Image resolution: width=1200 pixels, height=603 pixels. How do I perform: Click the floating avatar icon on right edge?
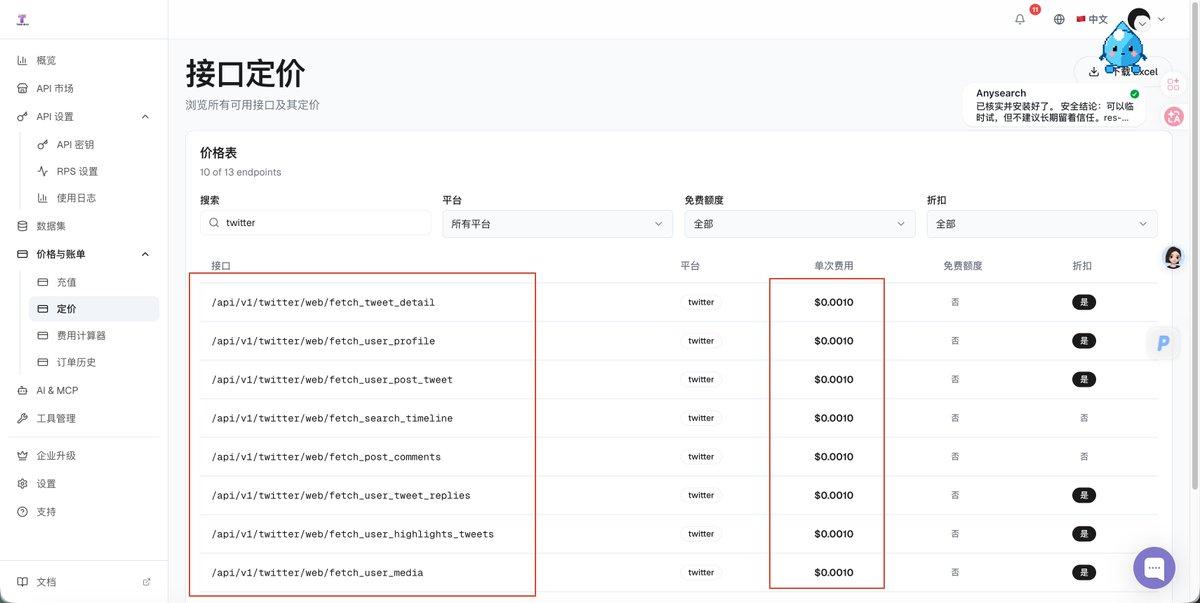1174,258
